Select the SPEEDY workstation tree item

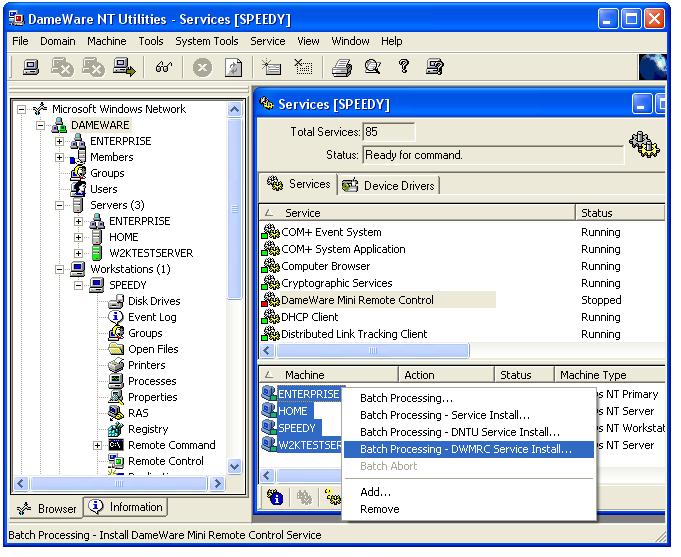128,285
